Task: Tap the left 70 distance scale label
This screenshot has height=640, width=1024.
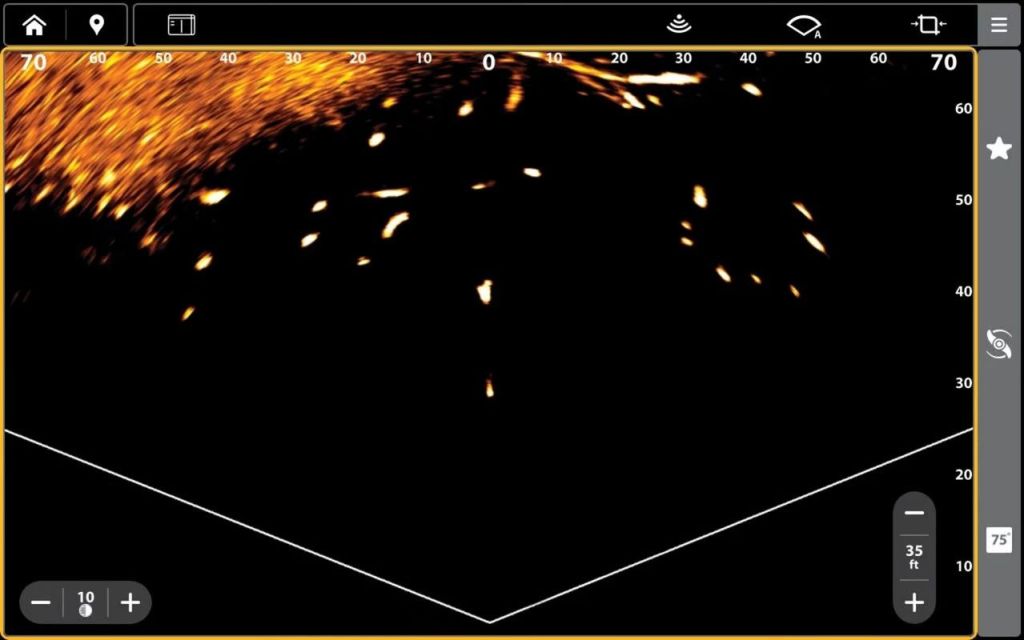Action: pos(34,63)
